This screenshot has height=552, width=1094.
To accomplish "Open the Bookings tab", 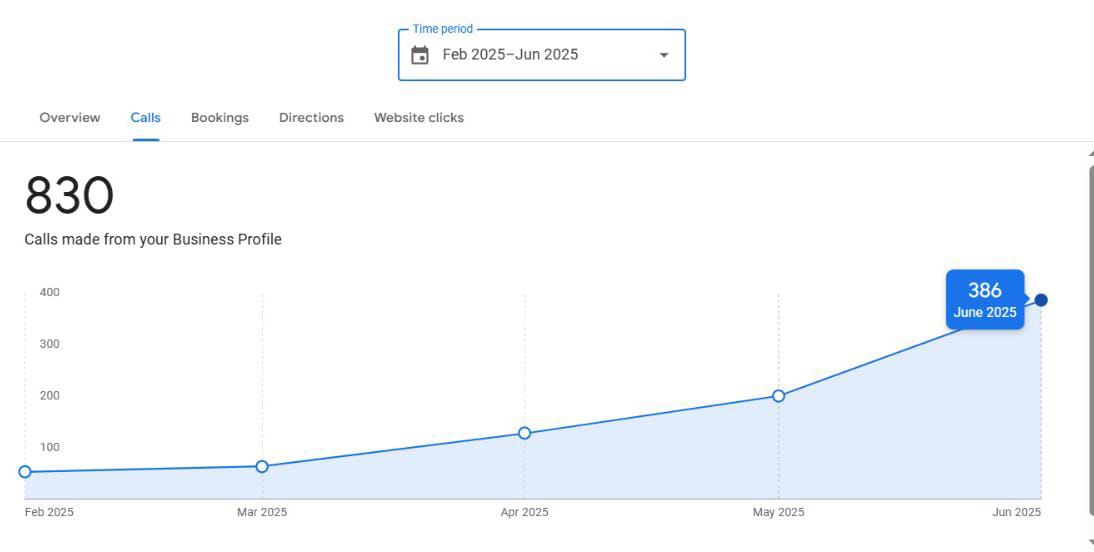I will [220, 118].
